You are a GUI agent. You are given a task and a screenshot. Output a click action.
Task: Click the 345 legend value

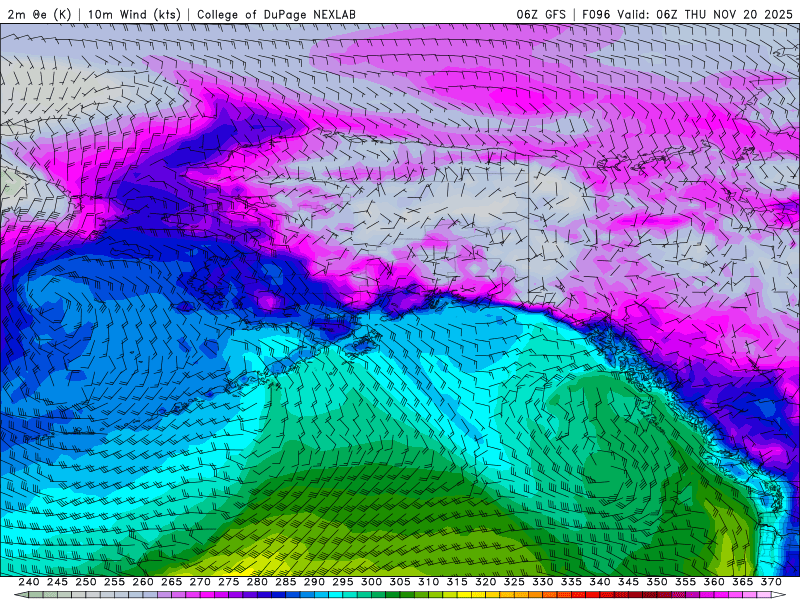[629, 582]
